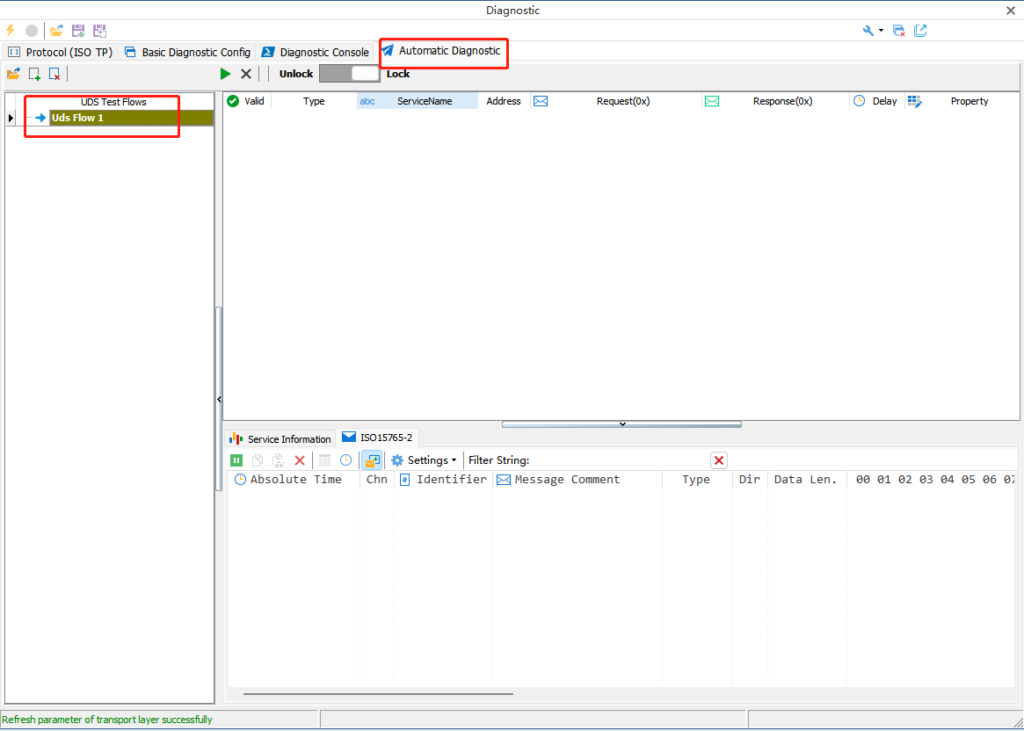Open the wrench tools dropdown arrow

[881, 31]
